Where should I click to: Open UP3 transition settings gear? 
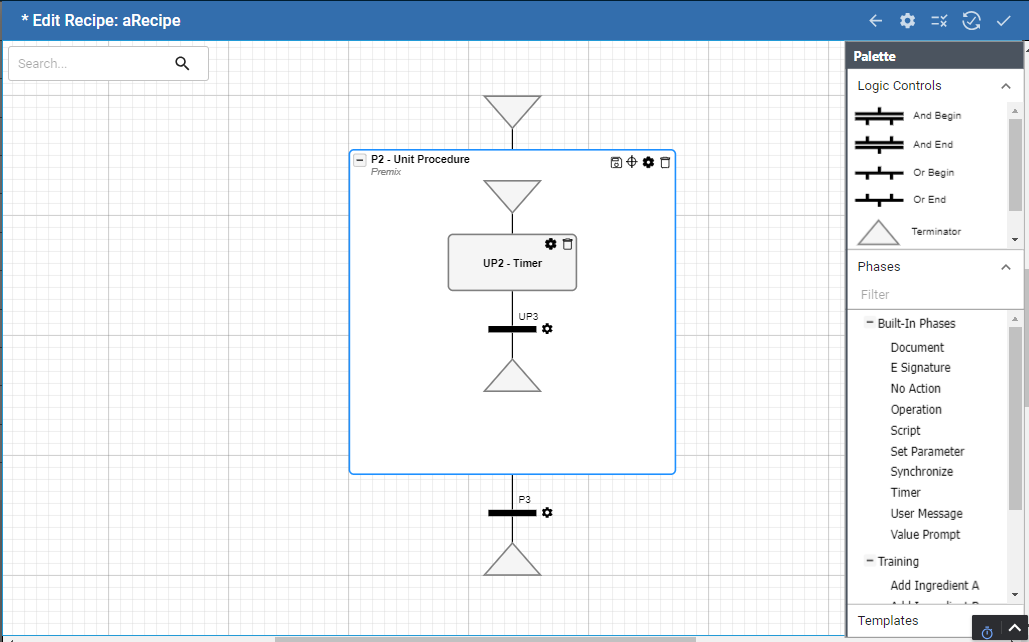[x=547, y=329]
